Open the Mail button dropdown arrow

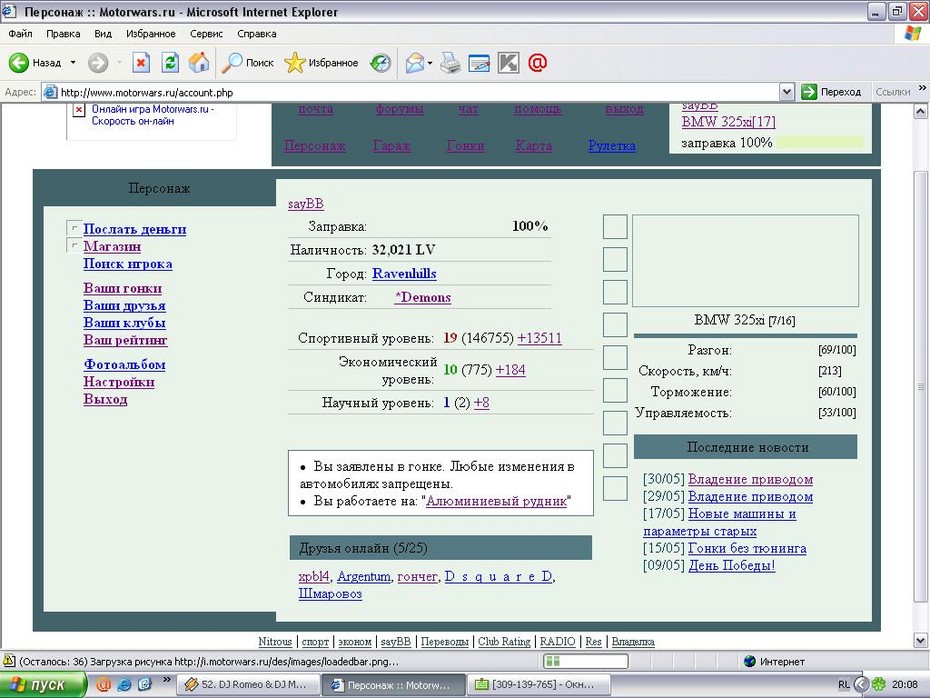pos(430,62)
